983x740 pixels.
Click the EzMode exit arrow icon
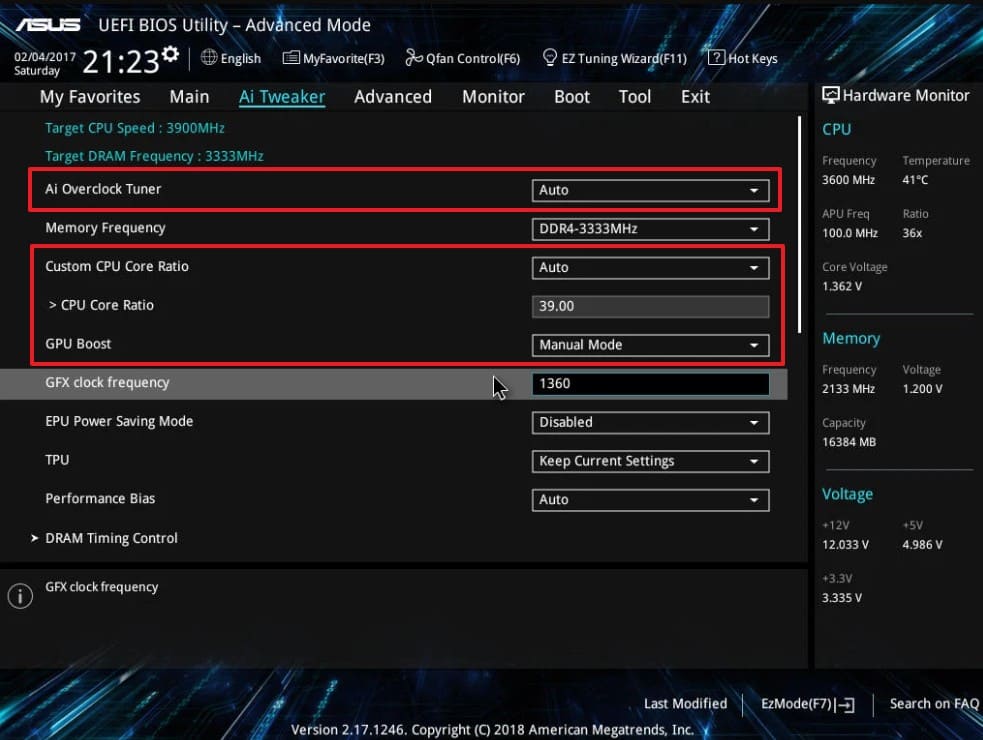[846, 705]
